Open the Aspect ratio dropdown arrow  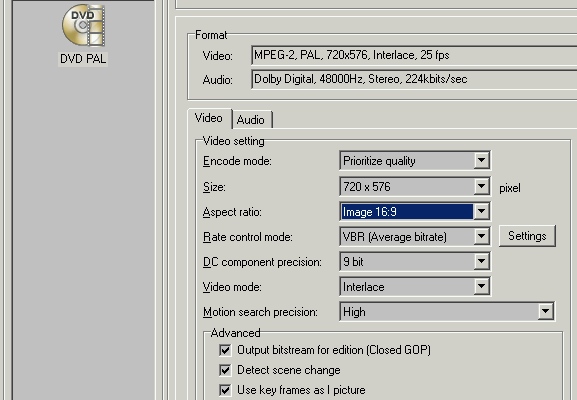[x=481, y=212]
